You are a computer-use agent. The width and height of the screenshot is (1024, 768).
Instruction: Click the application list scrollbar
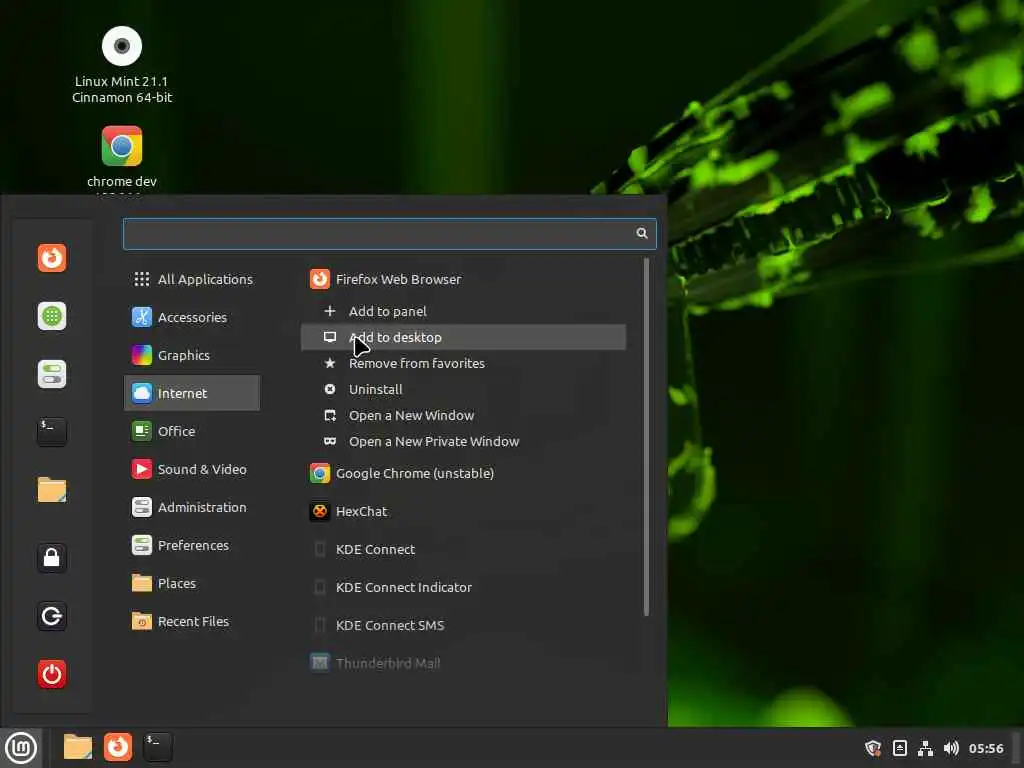[x=647, y=437]
